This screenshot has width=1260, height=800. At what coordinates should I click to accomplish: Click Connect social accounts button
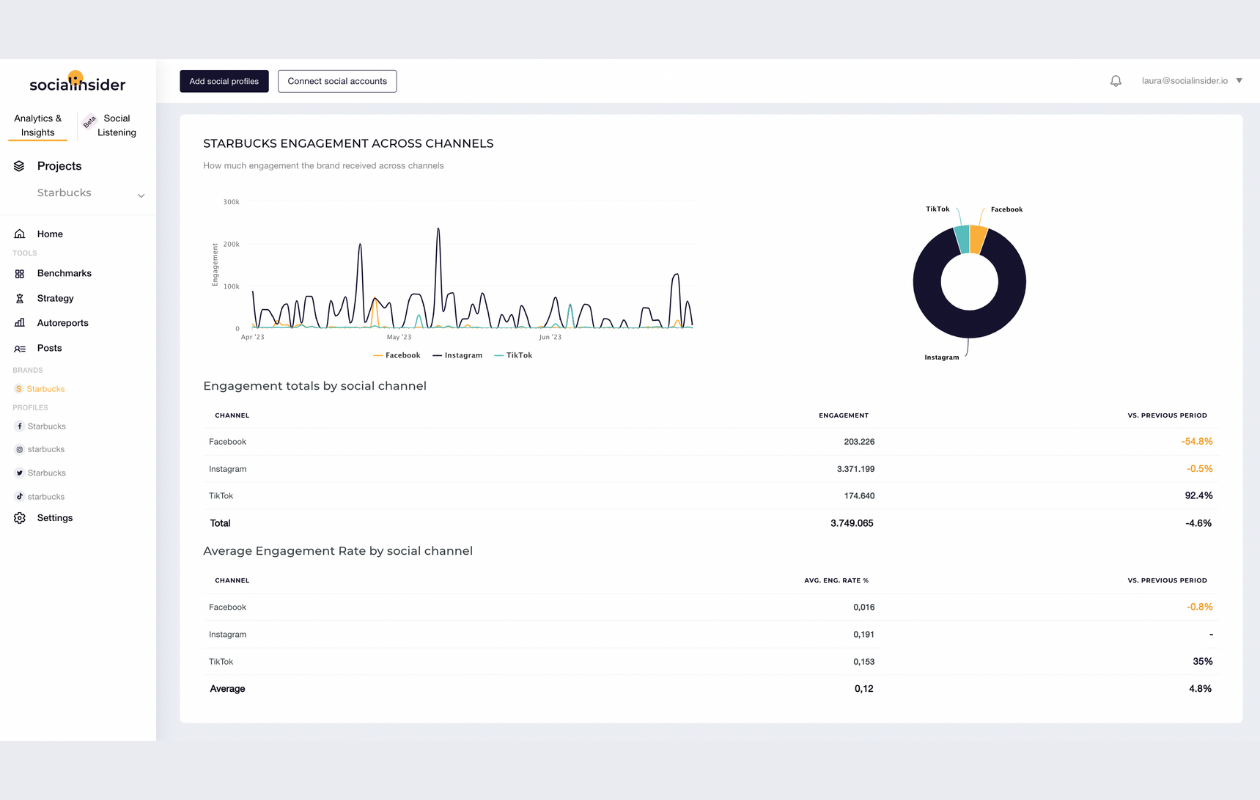(337, 81)
